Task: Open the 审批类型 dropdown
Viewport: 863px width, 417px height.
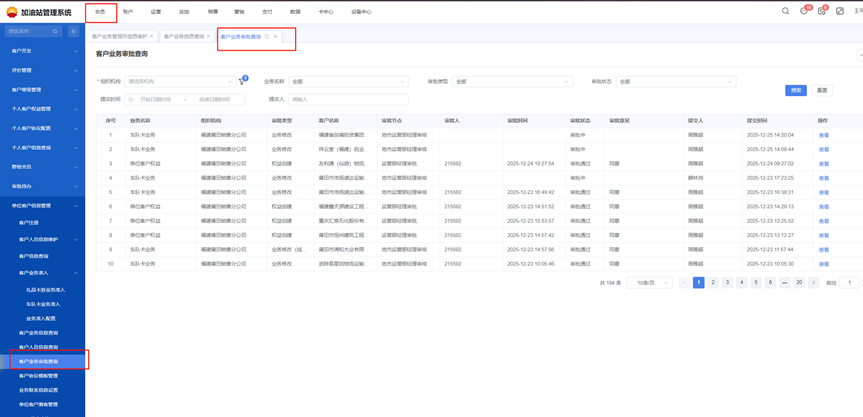Action: pos(511,82)
